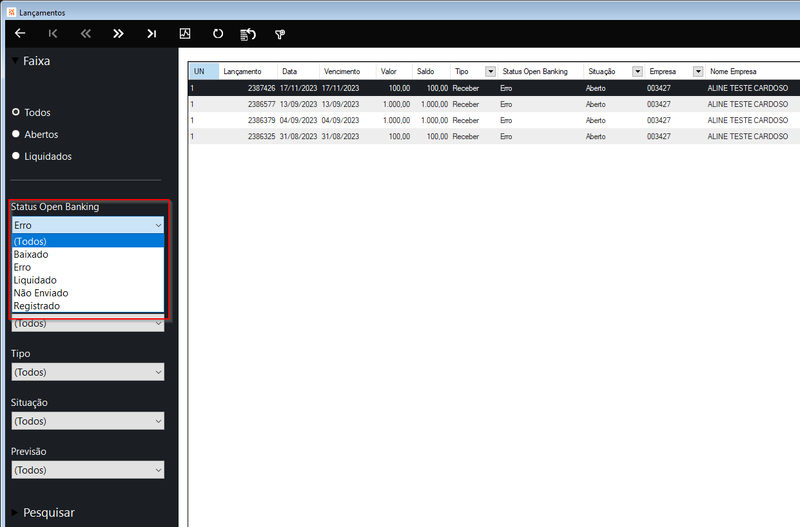
Task: Click the 04/09/2023 Vencimento cell
Action: tap(340, 120)
